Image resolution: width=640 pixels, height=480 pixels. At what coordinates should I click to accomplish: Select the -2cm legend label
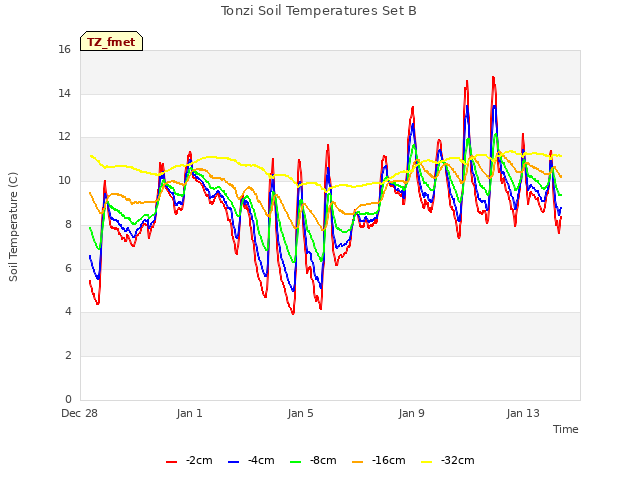199,460
